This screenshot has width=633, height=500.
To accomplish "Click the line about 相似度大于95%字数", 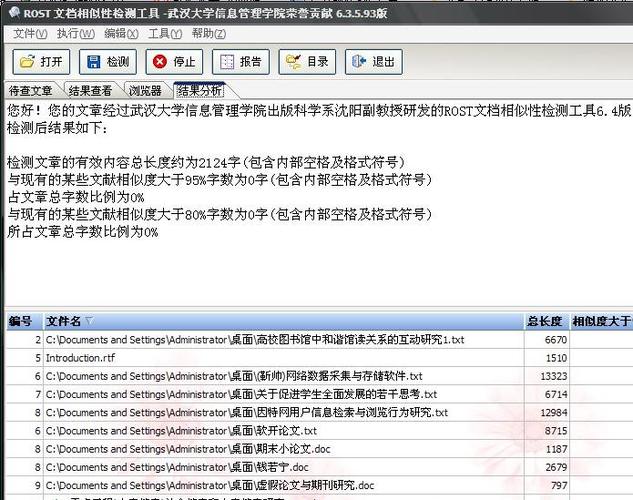I will point(220,180).
